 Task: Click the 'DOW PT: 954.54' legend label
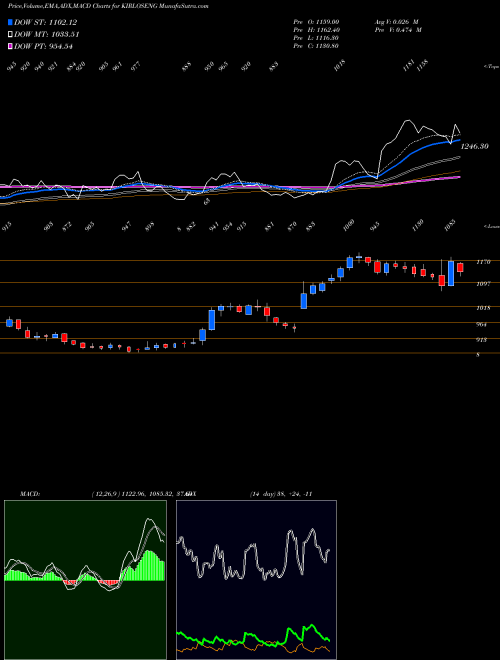point(43,46)
